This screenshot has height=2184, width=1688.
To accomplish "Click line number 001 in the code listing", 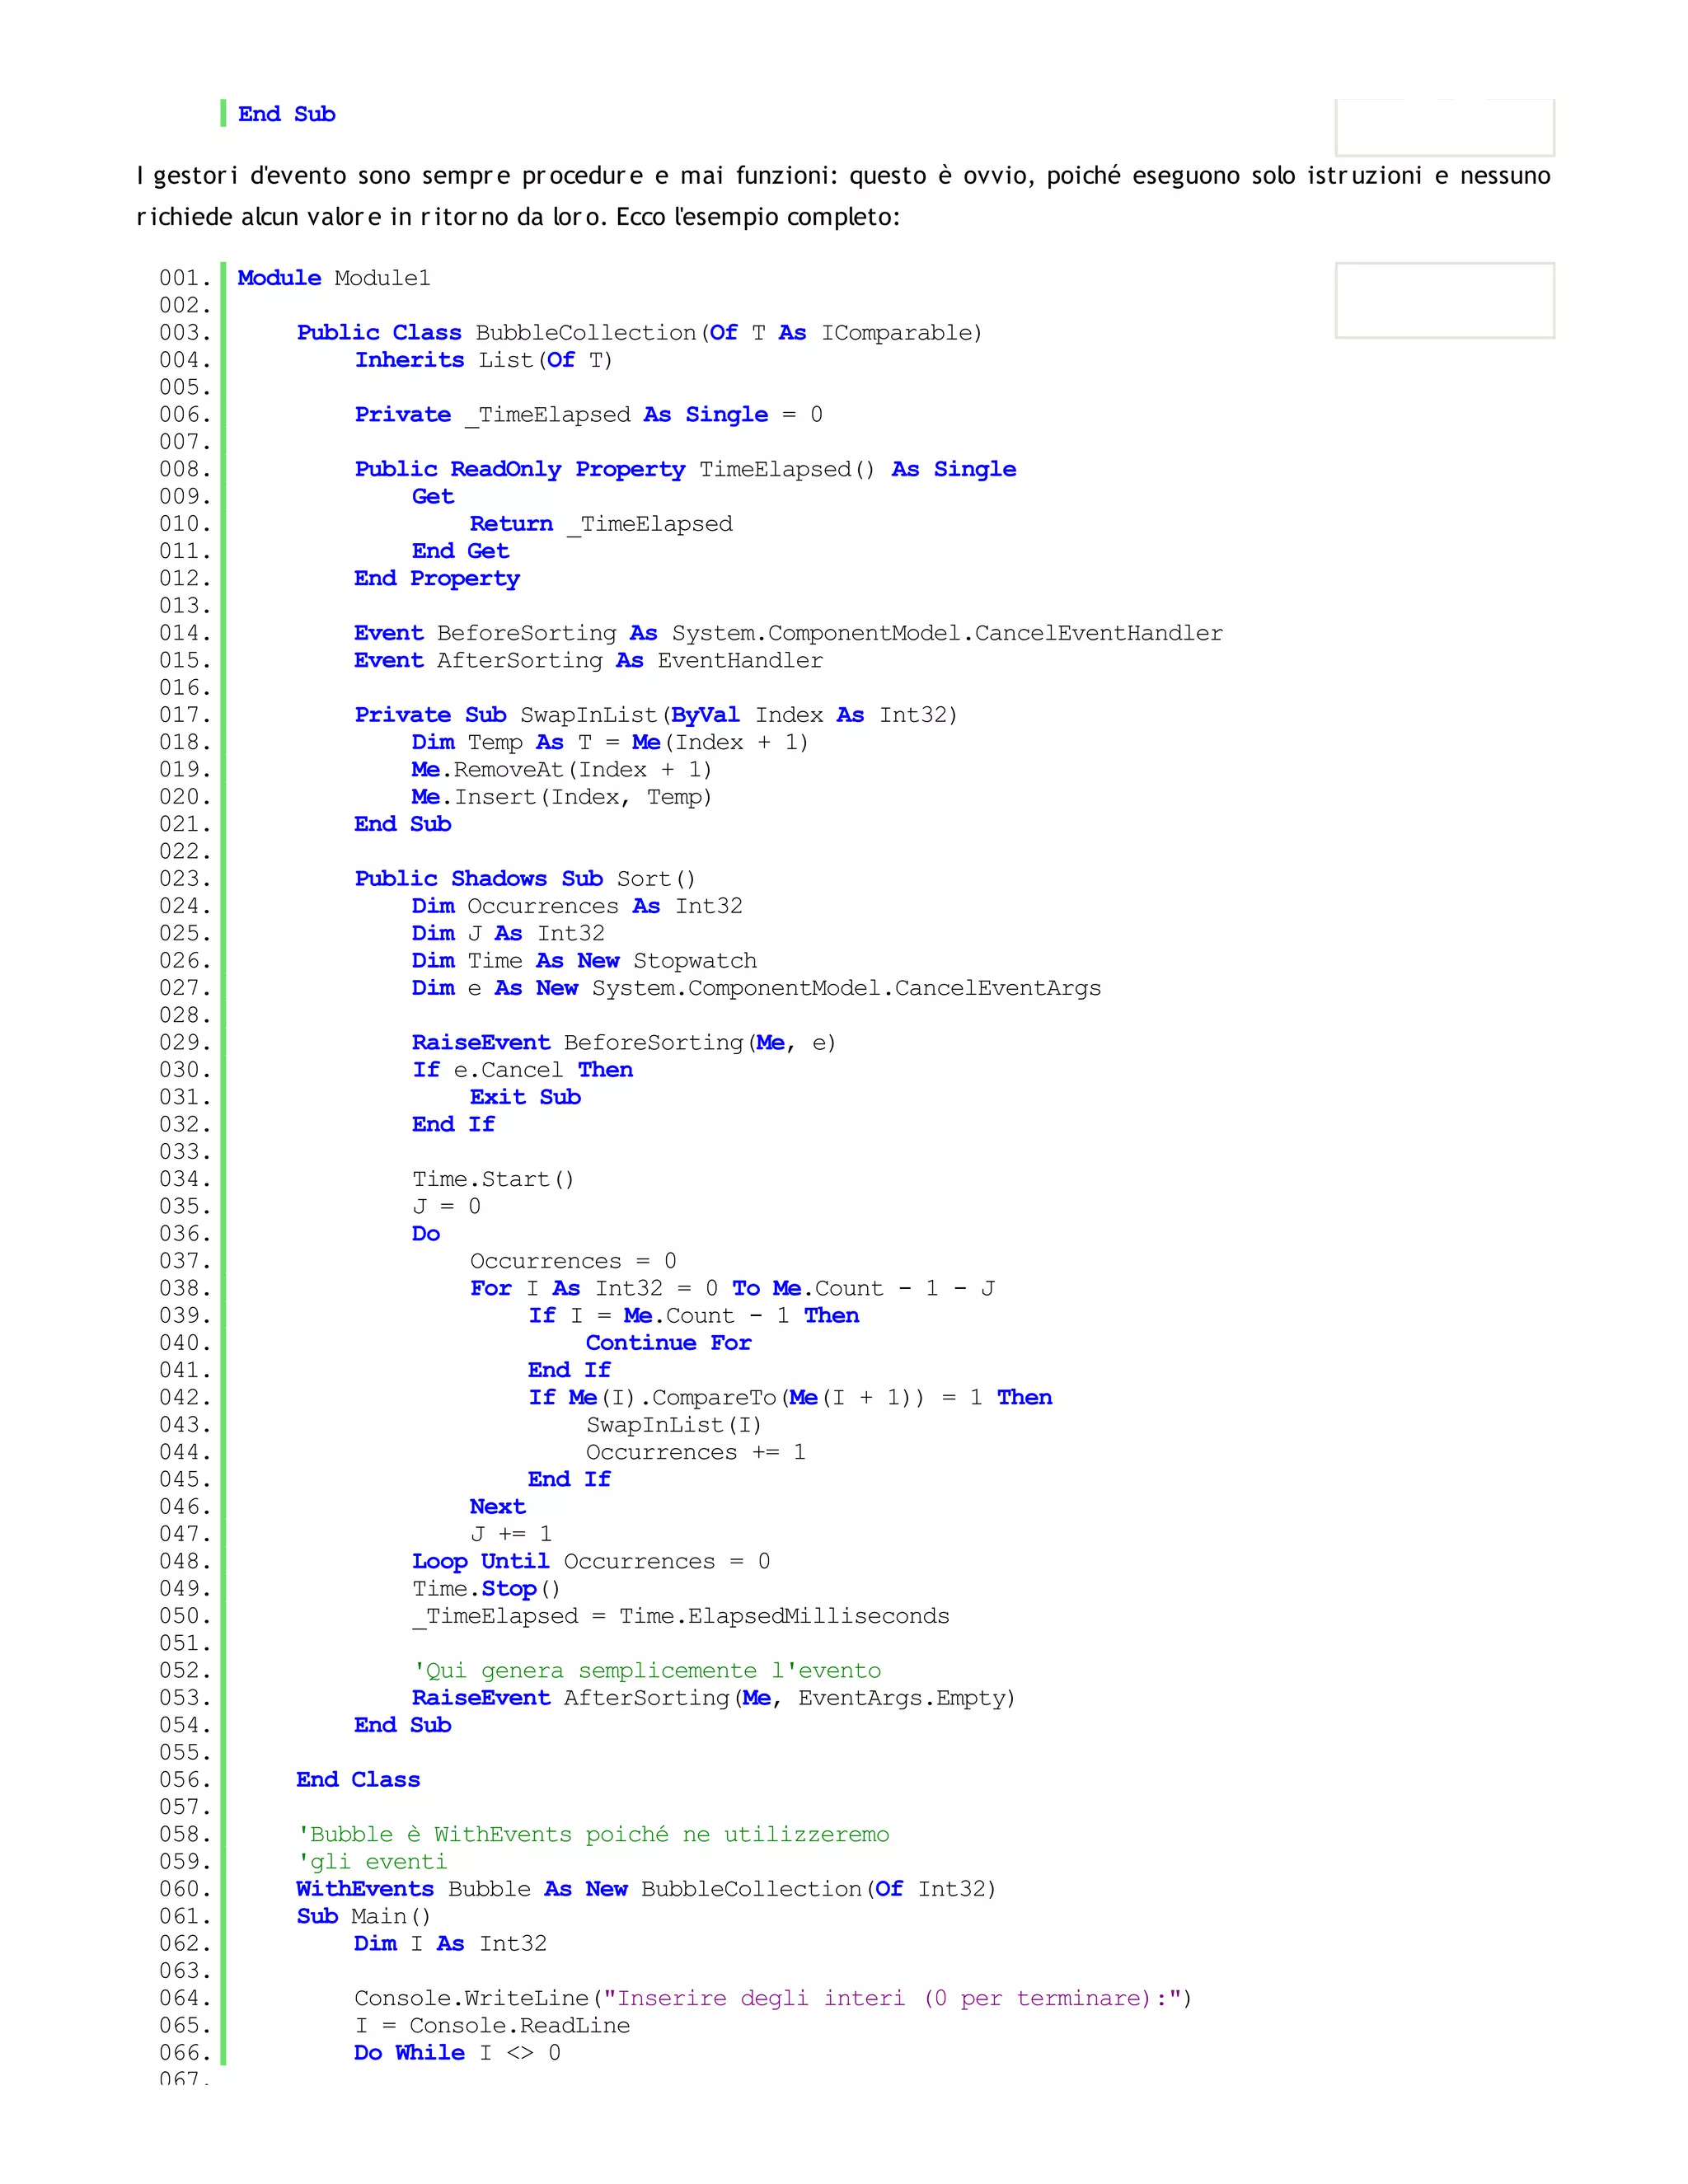I will tap(184, 278).
